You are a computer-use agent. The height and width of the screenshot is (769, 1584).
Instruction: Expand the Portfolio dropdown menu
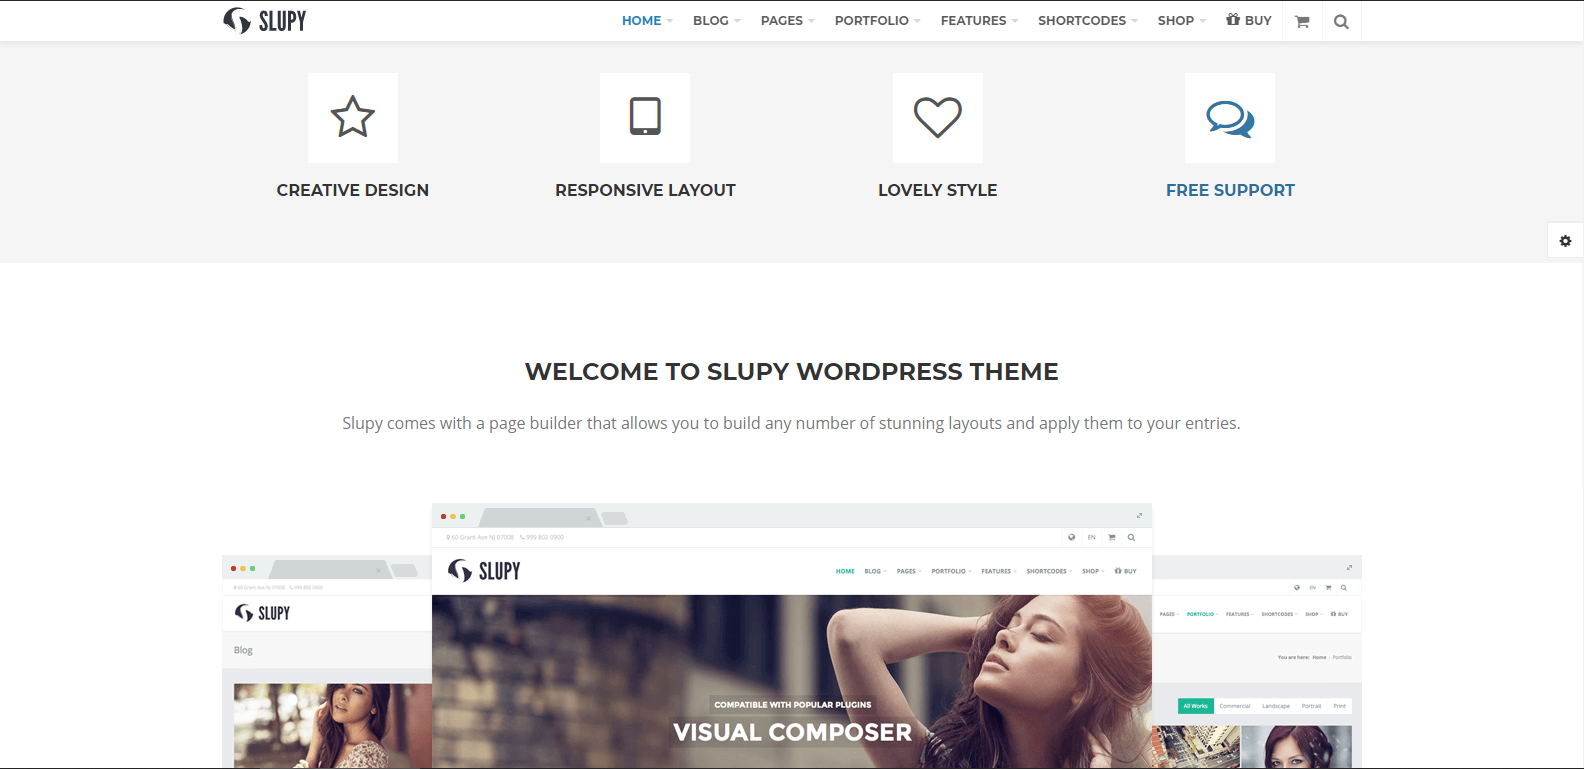pyautogui.click(x=876, y=21)
